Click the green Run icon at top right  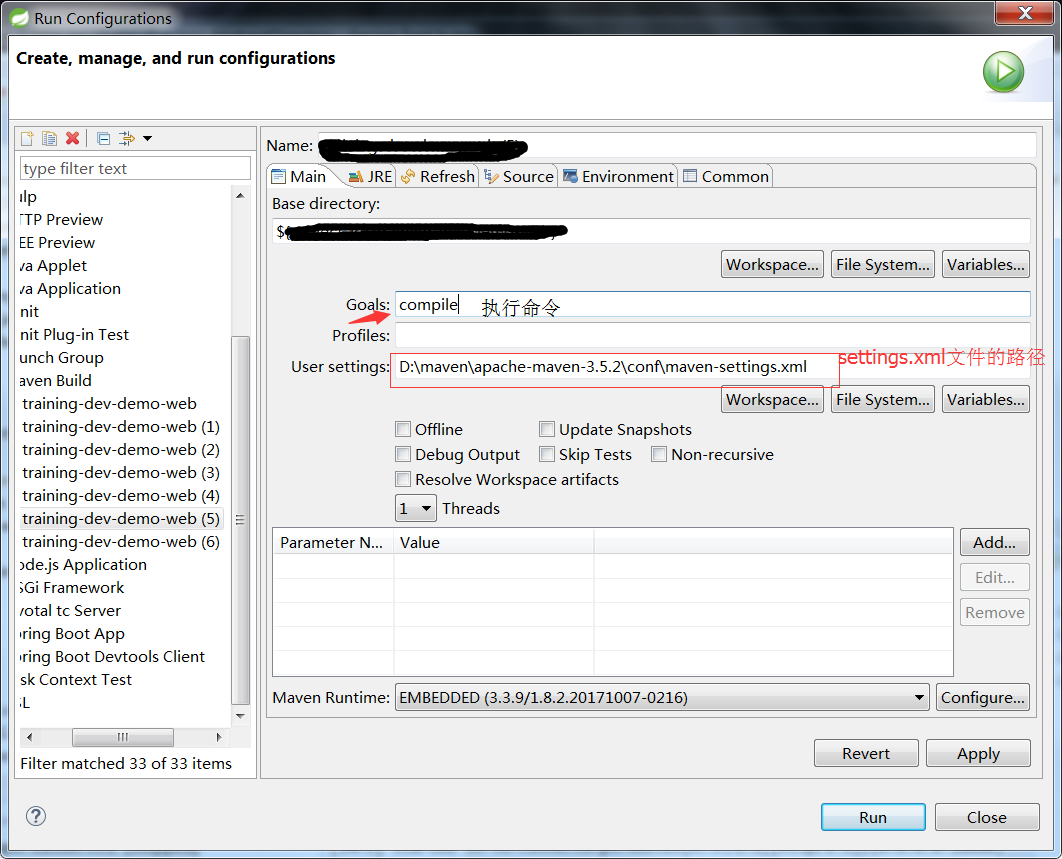[1003, 72]
